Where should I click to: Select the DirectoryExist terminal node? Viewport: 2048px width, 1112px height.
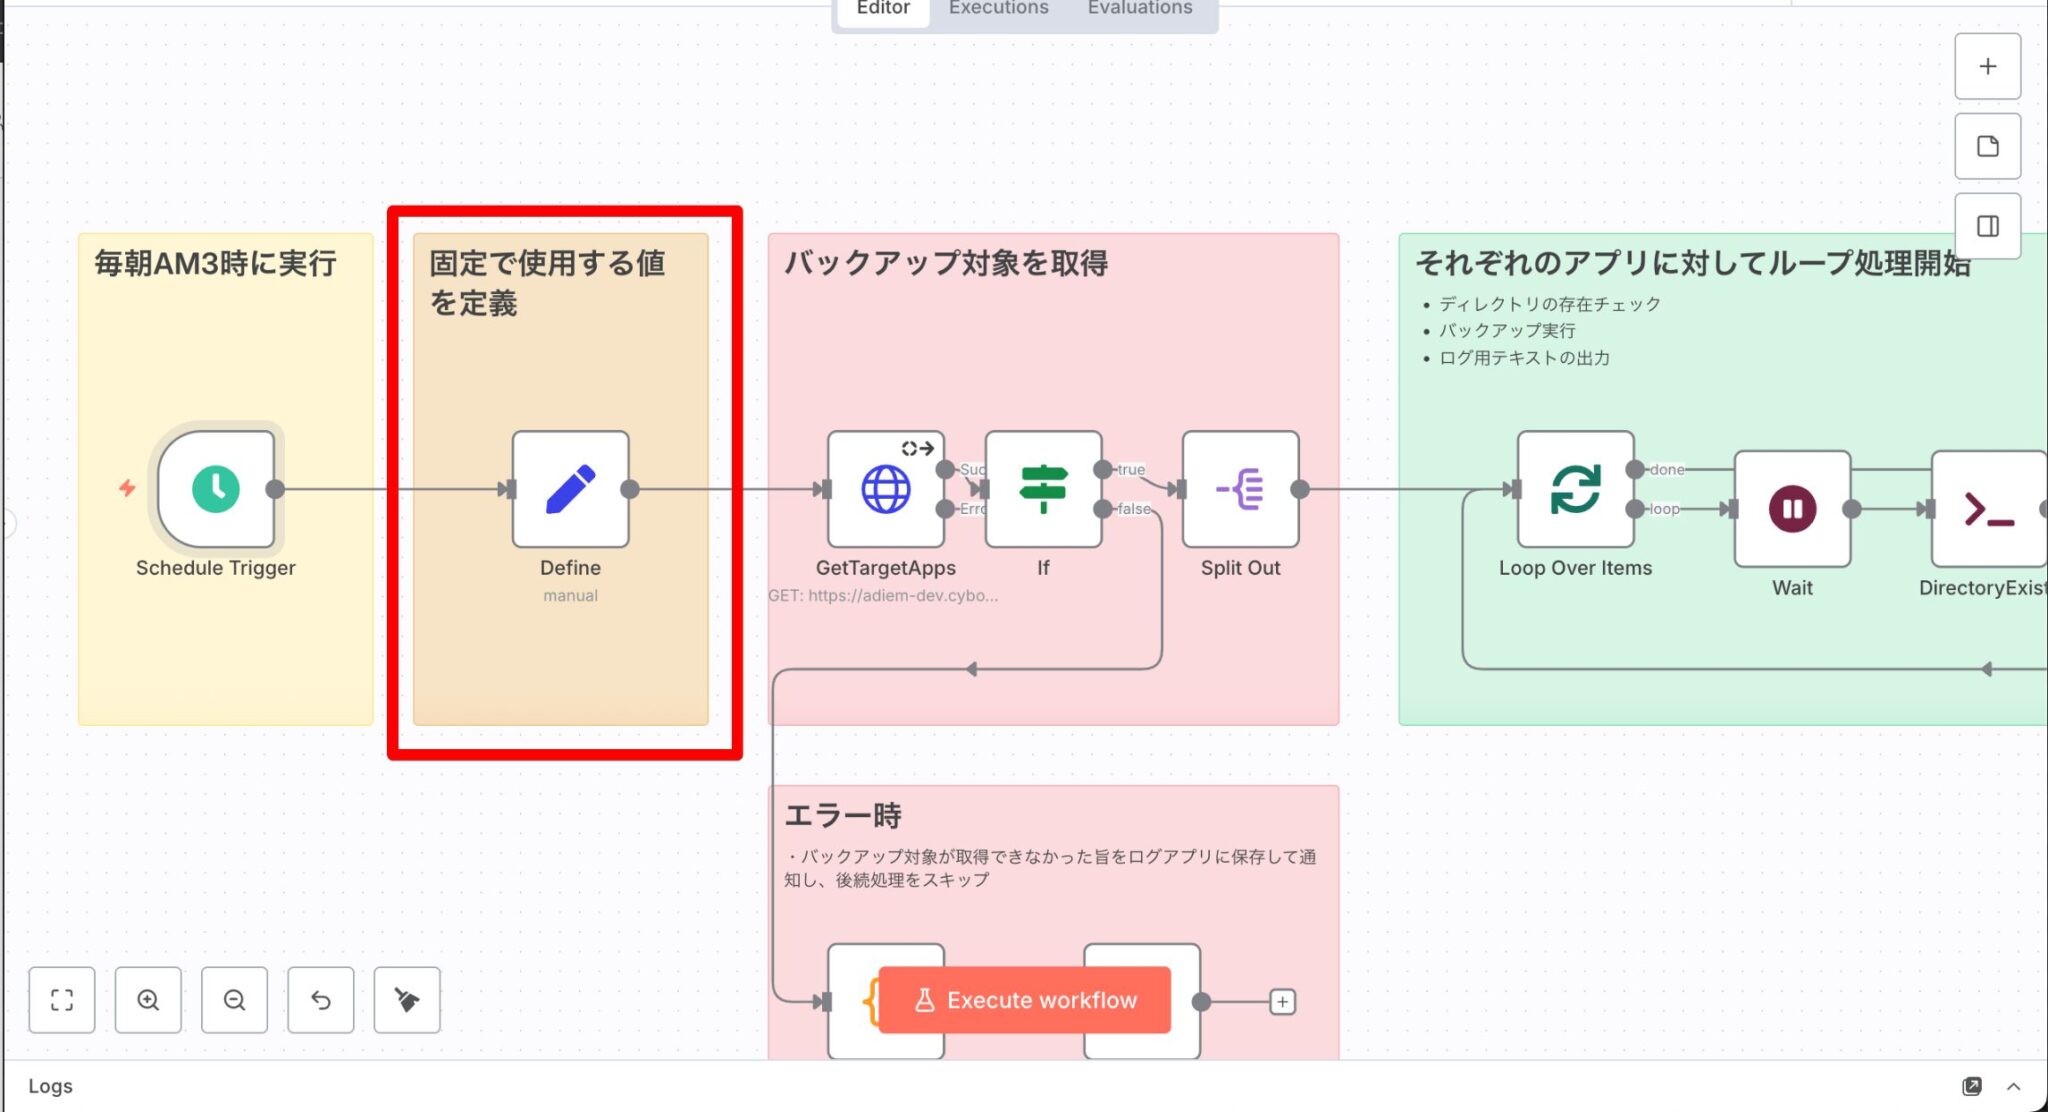1988,509
